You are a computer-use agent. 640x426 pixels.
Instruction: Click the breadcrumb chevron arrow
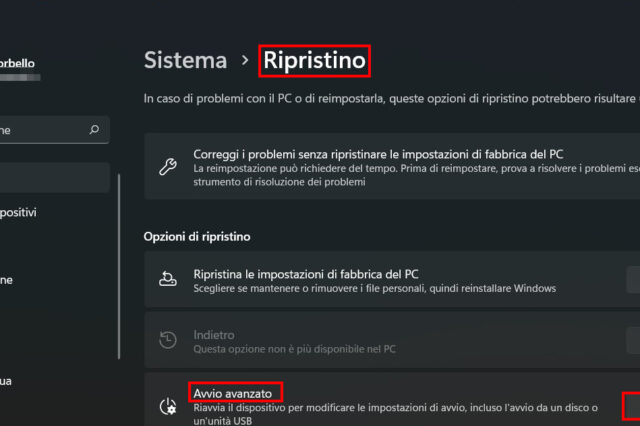click(x=245, y=61)
